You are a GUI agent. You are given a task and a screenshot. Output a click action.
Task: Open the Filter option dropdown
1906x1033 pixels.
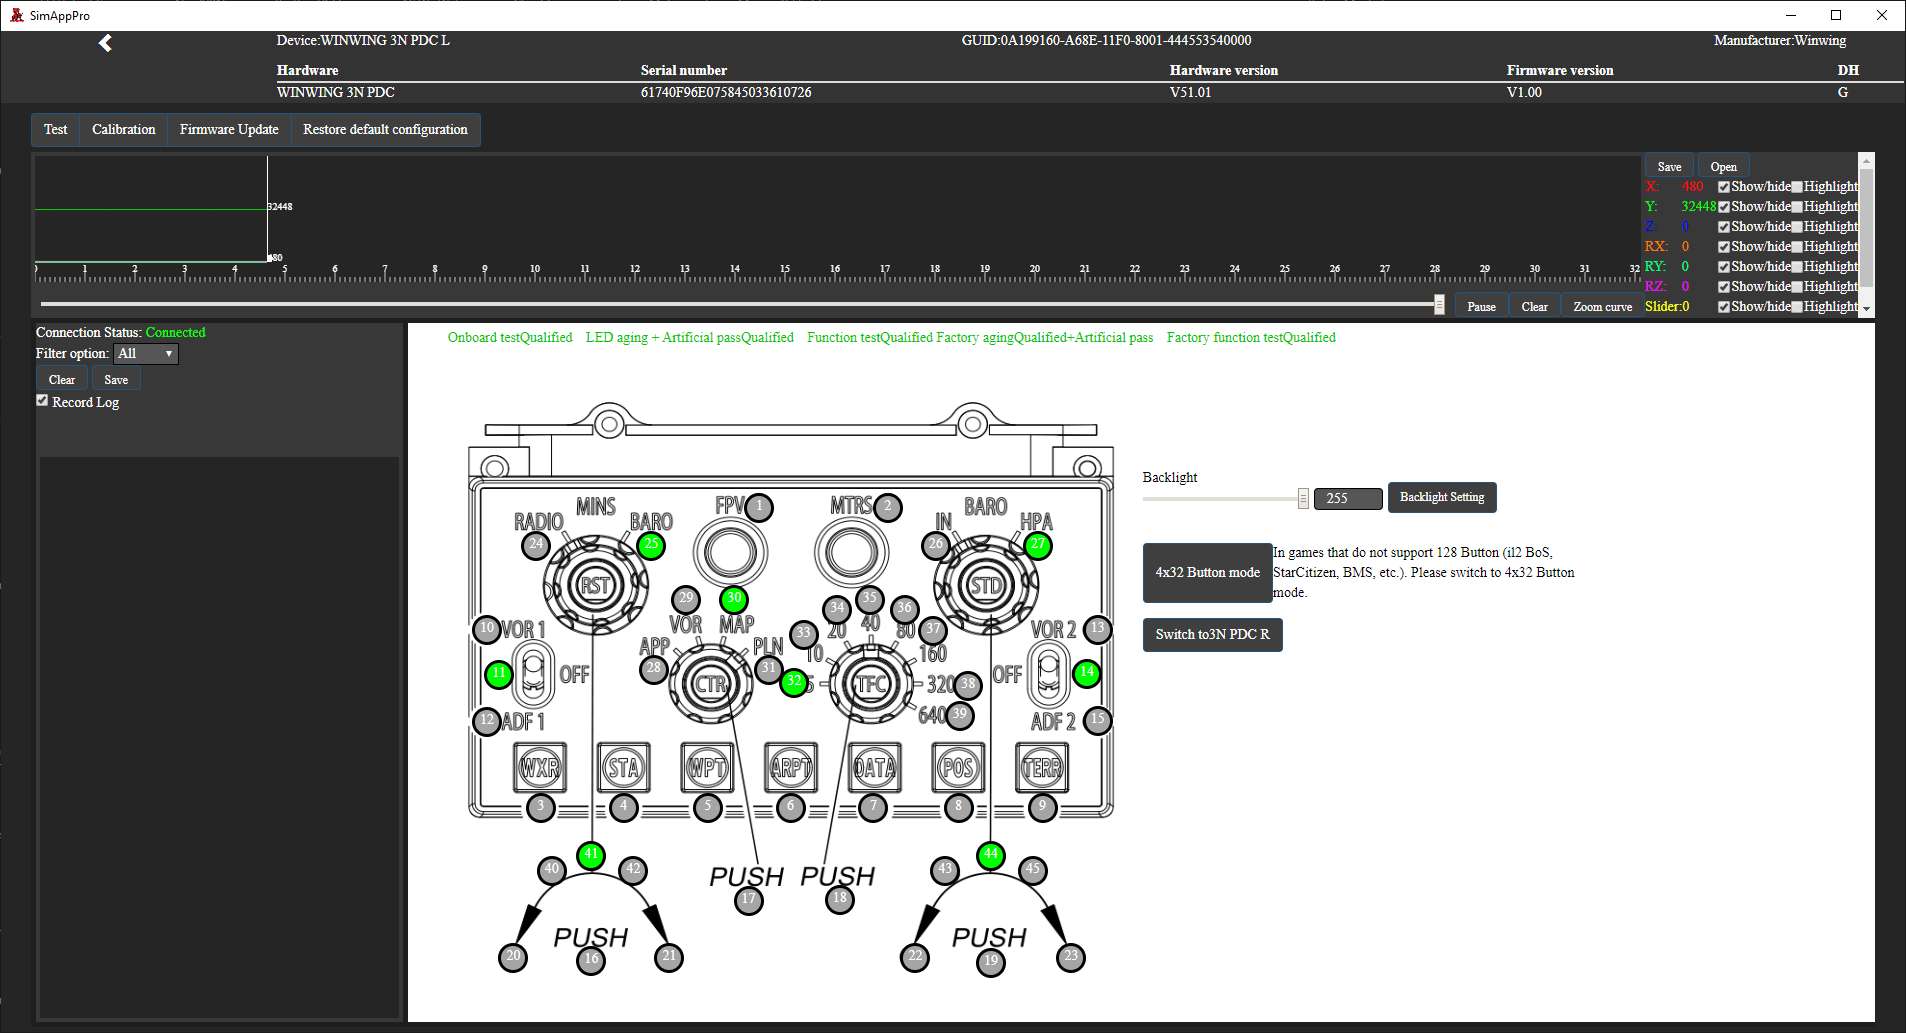click(146, 354)
